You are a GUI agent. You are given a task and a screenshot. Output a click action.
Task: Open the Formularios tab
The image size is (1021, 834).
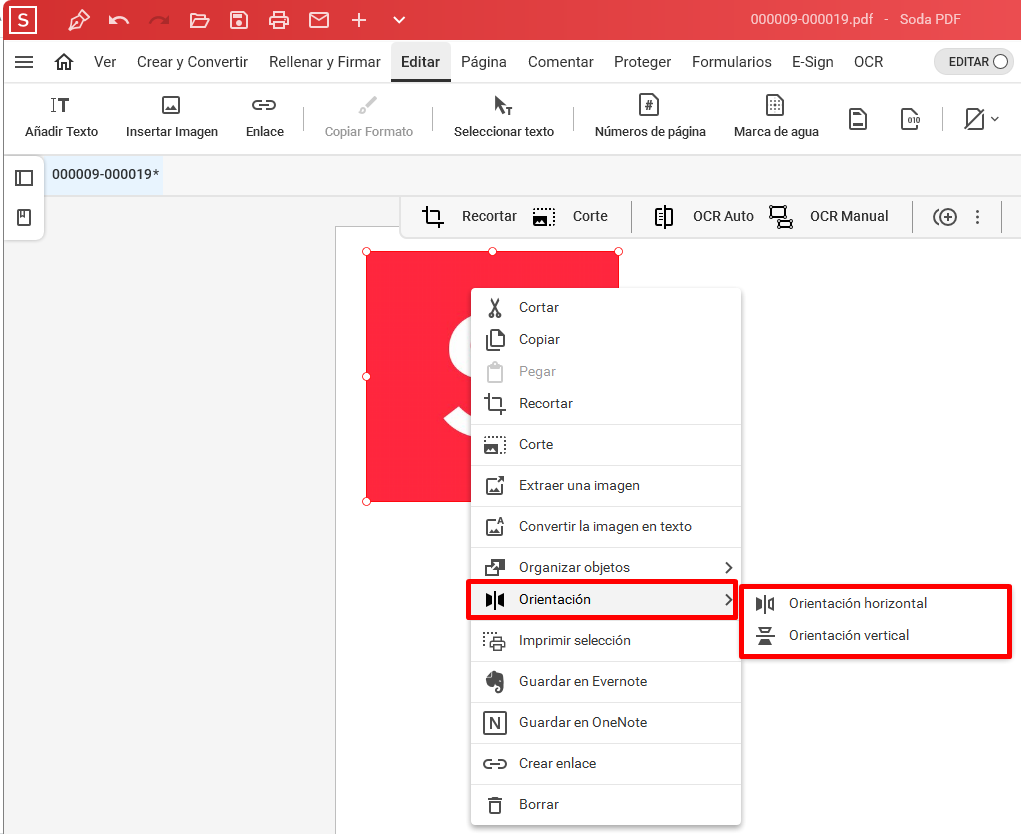coord(731,62)
